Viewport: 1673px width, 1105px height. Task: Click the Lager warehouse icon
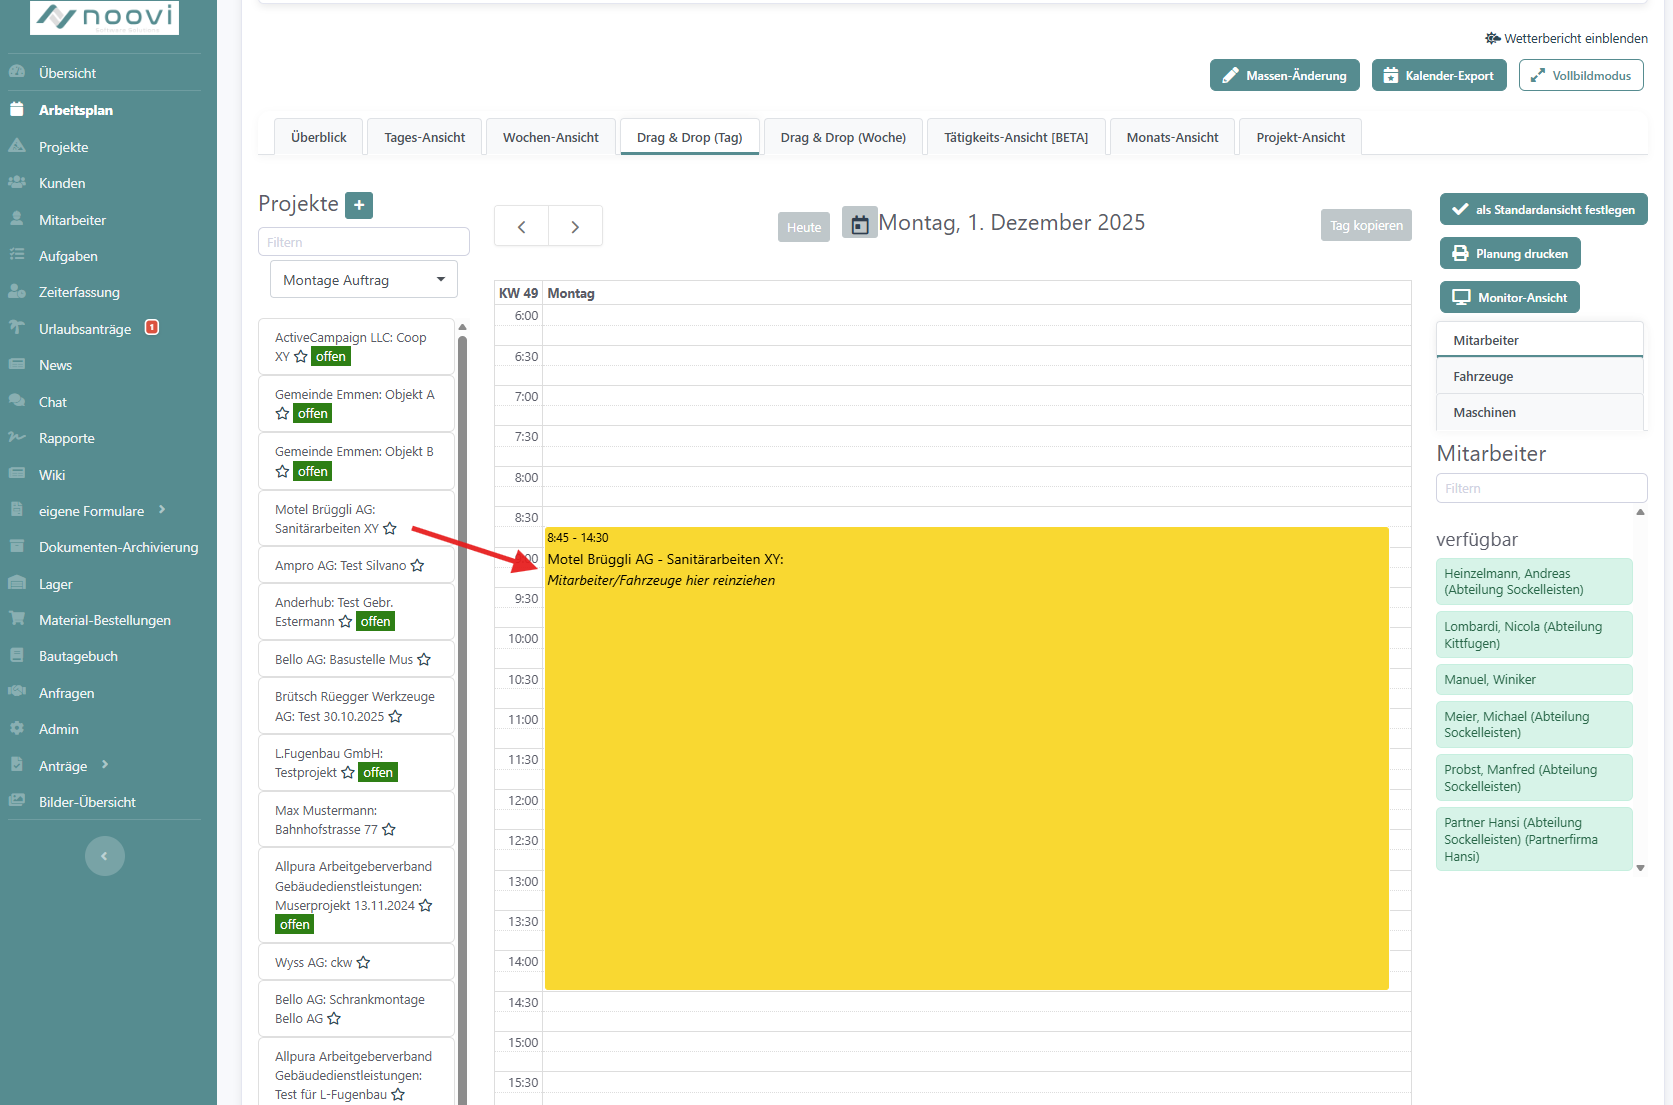click(17, 583)
